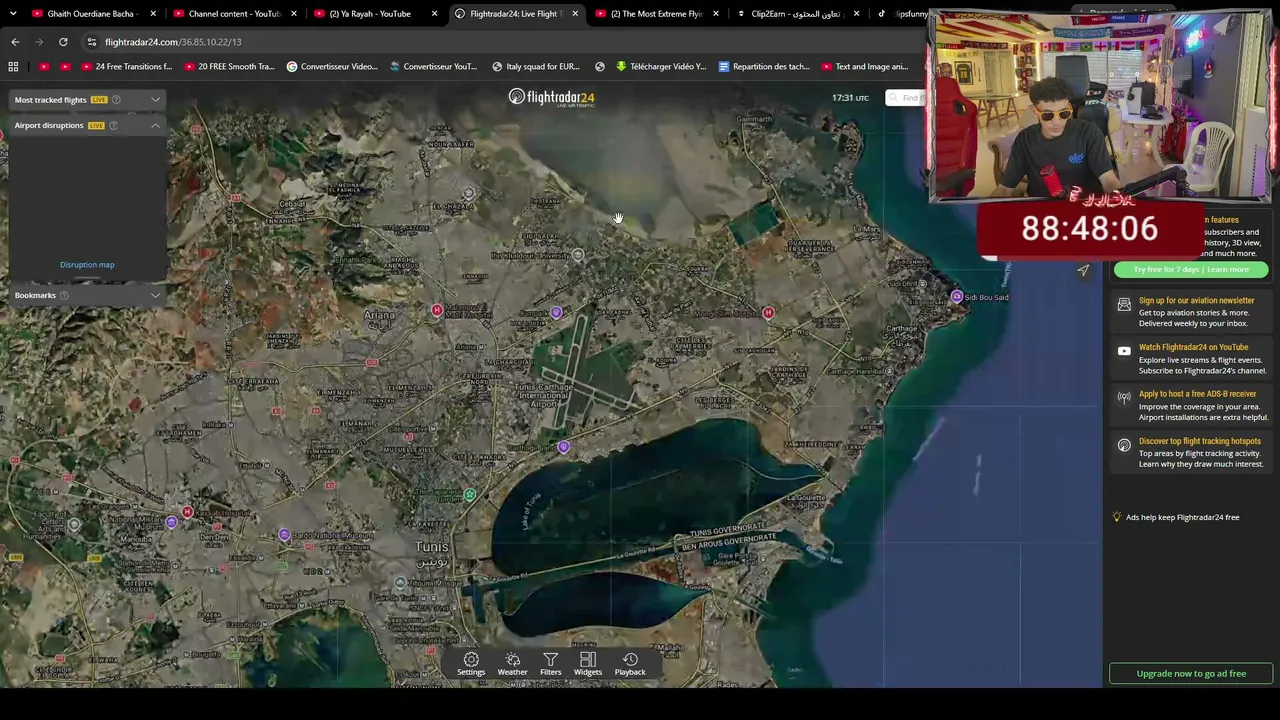Click the site info icon in address bar
1280x720 pixels.
[x=91, y=42]
